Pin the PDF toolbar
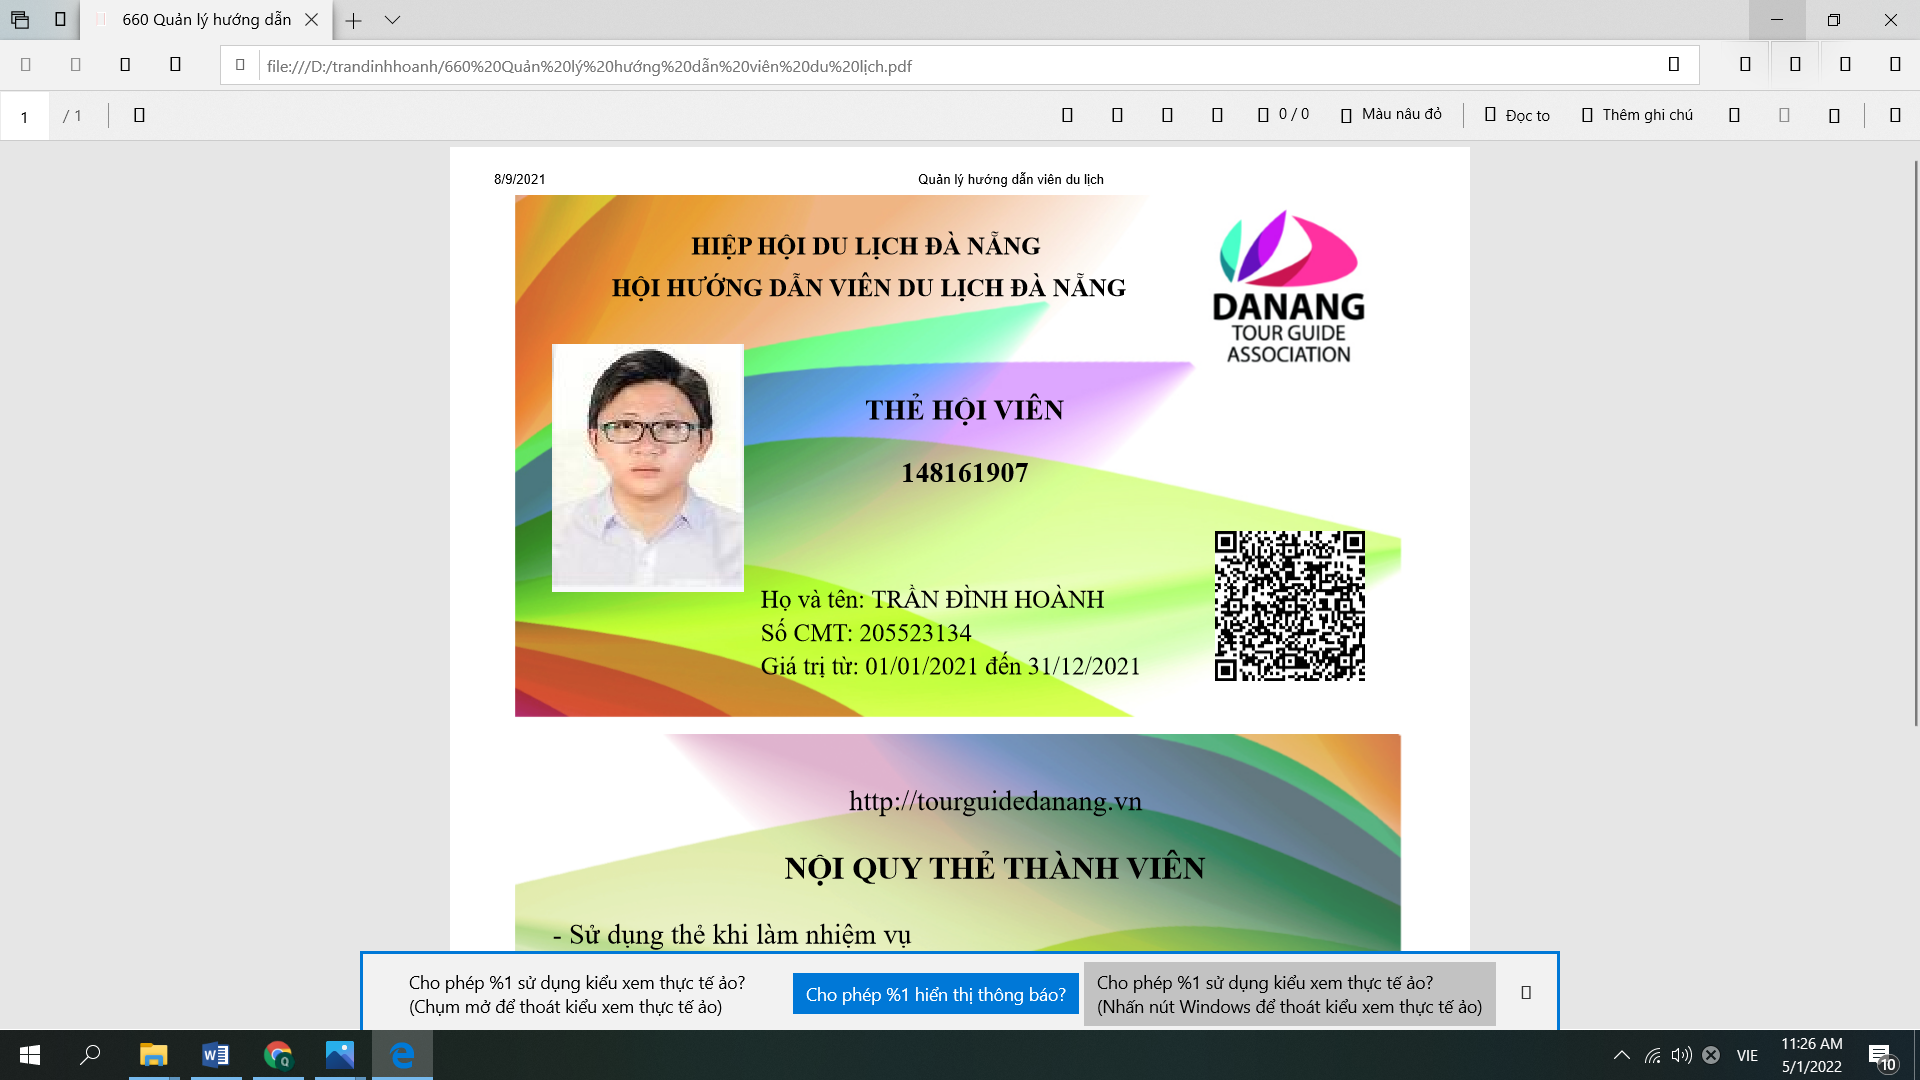The height and width of the screenshot is (1080, 1920). click(x=1895, y=115)
